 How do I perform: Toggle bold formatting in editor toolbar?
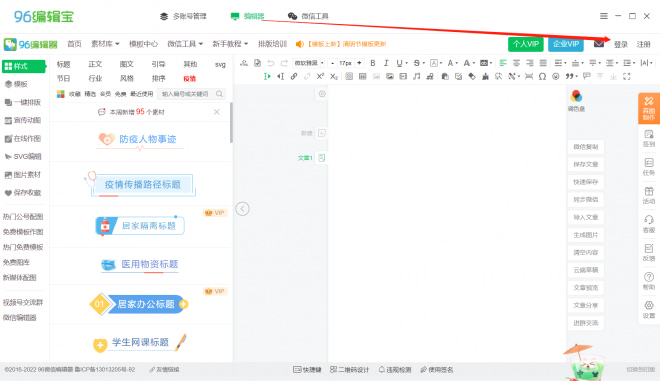[373, 63]
